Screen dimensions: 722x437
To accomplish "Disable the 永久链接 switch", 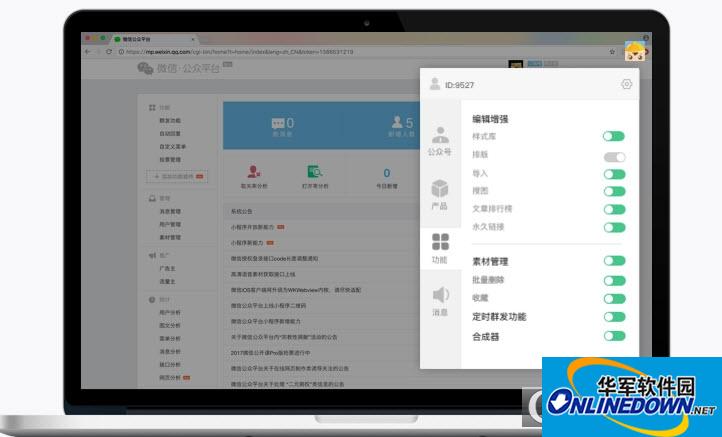I will point(614,226).
